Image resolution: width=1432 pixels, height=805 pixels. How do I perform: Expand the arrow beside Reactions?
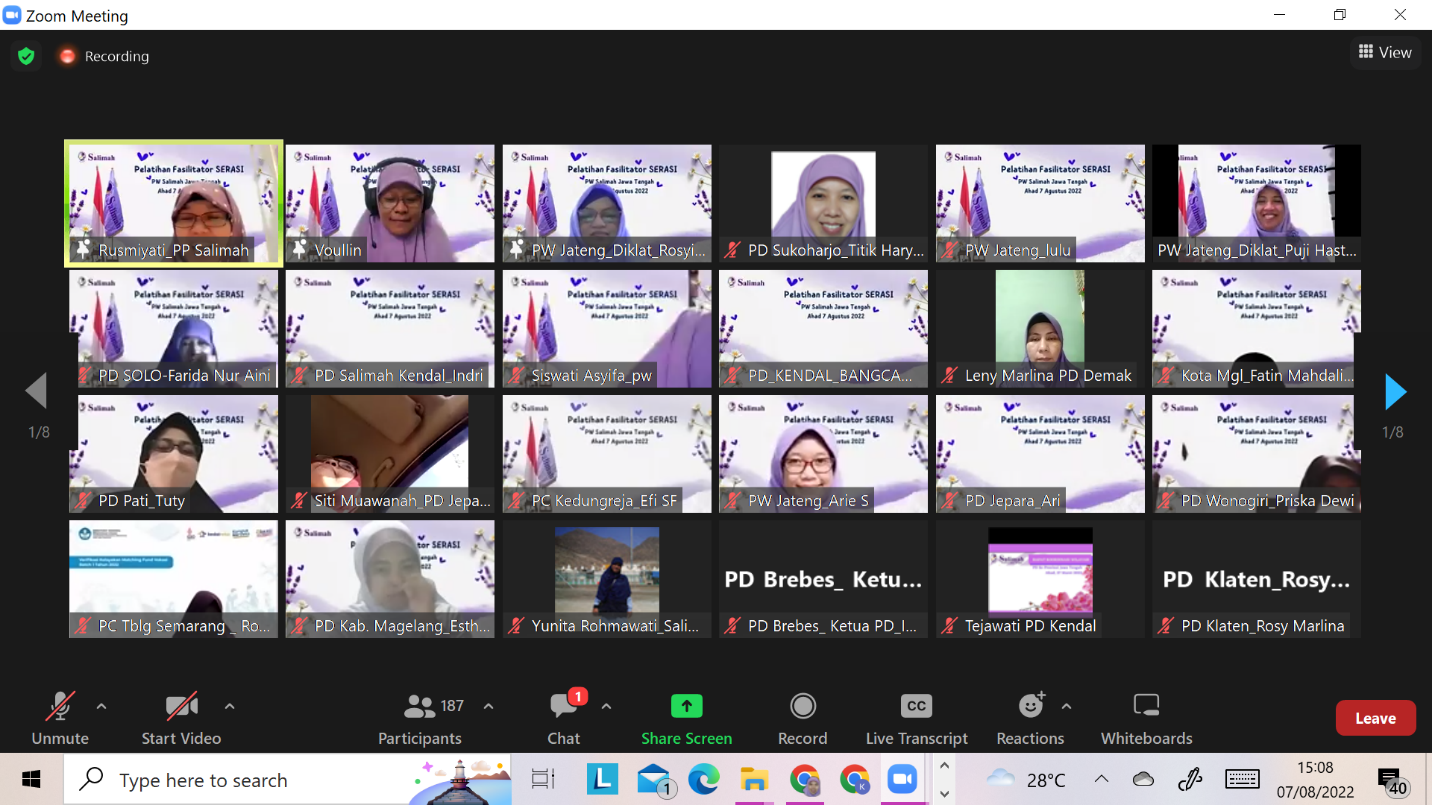(1066, 706)
